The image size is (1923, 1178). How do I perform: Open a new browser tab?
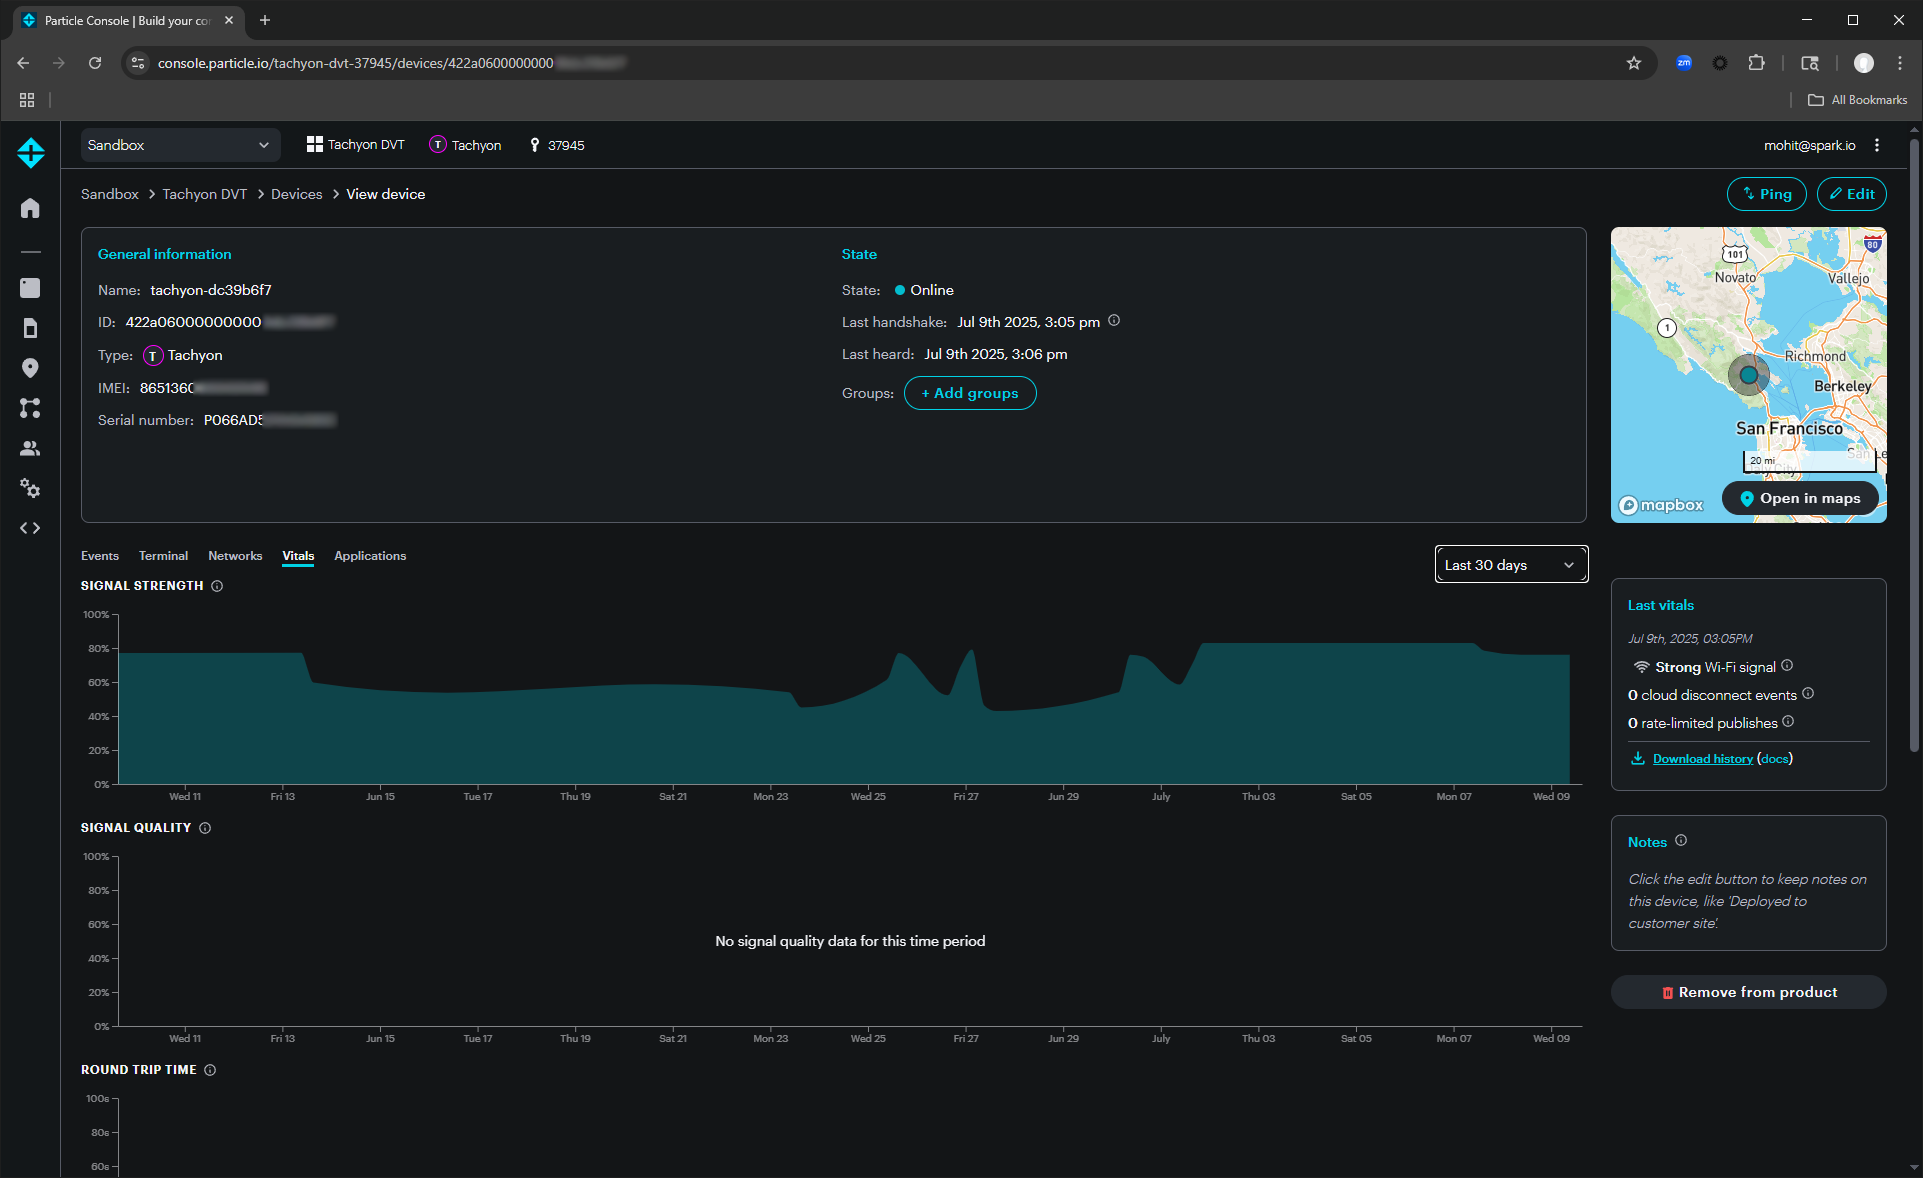pos(265,20)
